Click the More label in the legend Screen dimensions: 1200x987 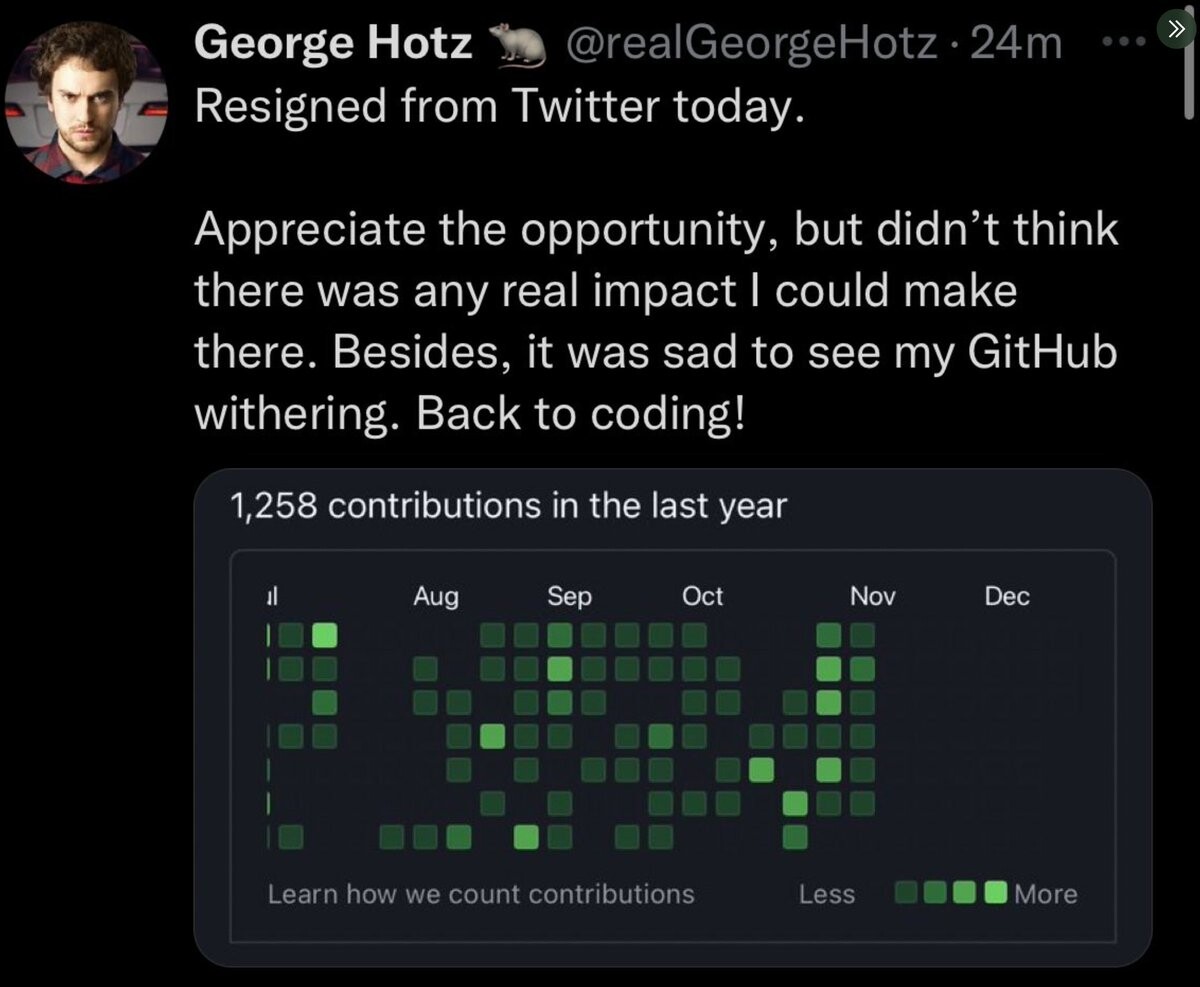coord(1046,894)
